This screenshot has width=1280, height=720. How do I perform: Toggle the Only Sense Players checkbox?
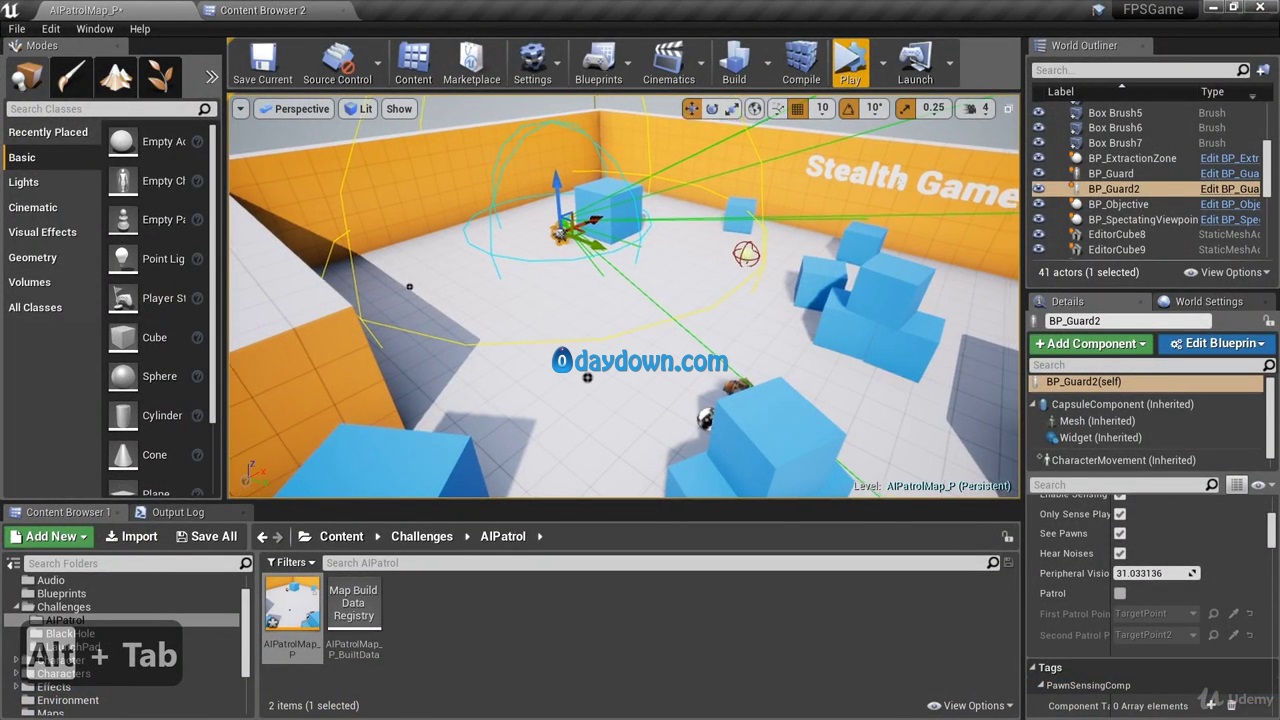1120,514
